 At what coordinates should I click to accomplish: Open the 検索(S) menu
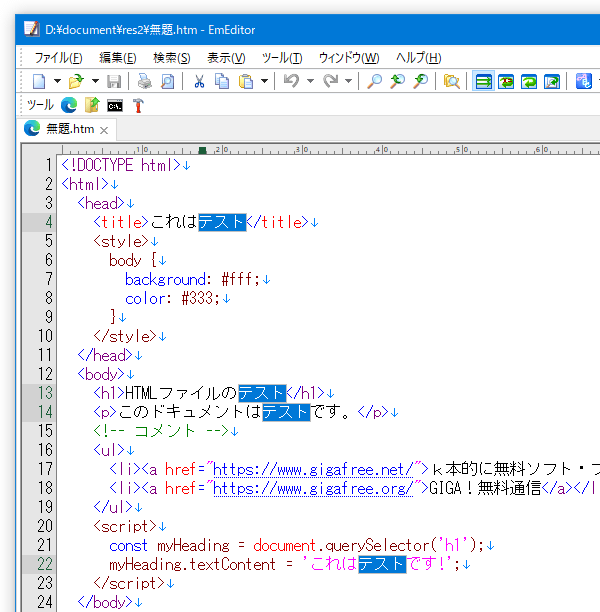point(172,58)
